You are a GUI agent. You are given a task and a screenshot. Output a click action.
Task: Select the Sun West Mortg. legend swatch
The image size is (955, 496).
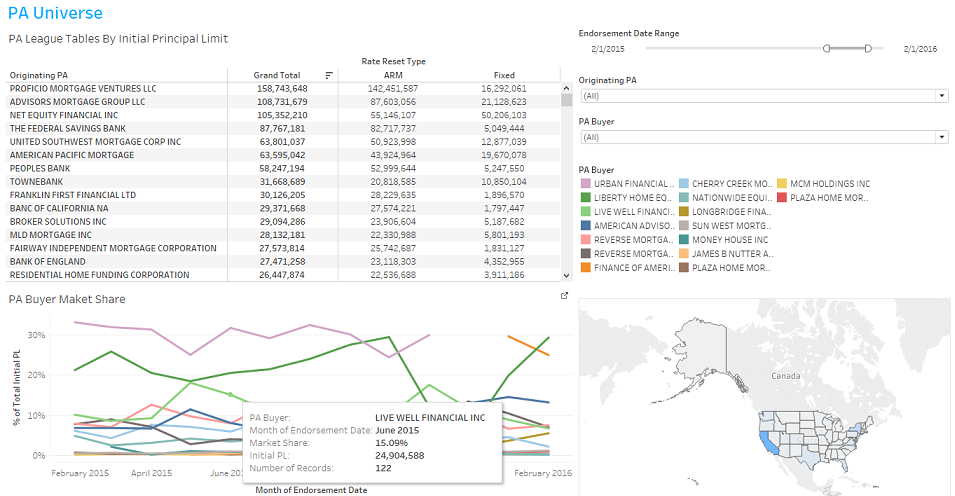click(684, 225)
